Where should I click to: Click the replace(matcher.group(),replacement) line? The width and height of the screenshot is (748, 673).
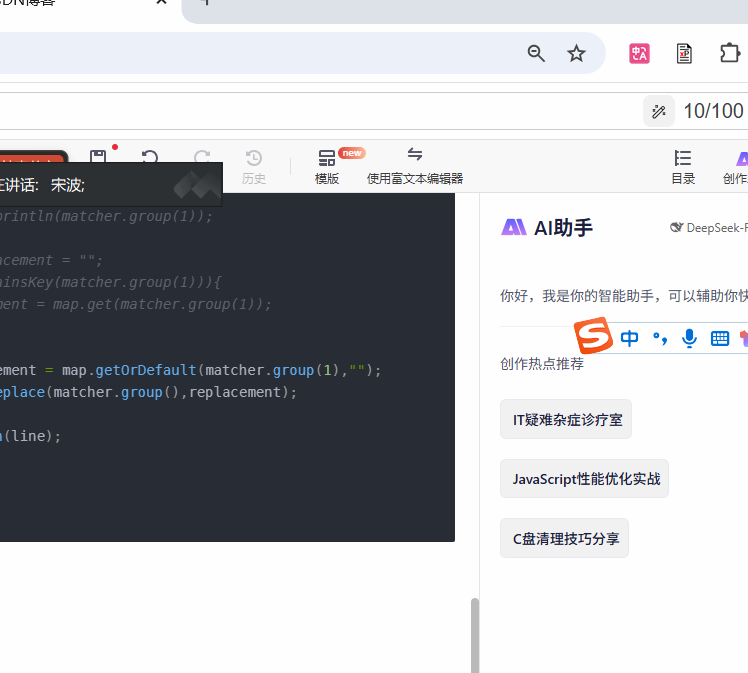[148, 392]
